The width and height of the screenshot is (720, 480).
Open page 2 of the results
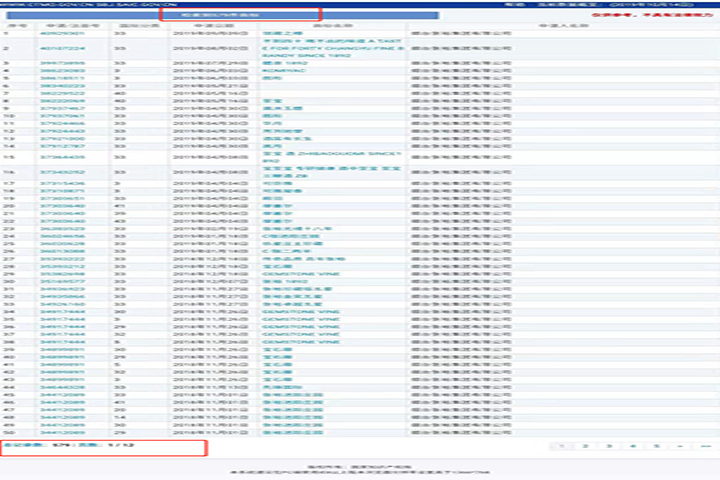585,445
